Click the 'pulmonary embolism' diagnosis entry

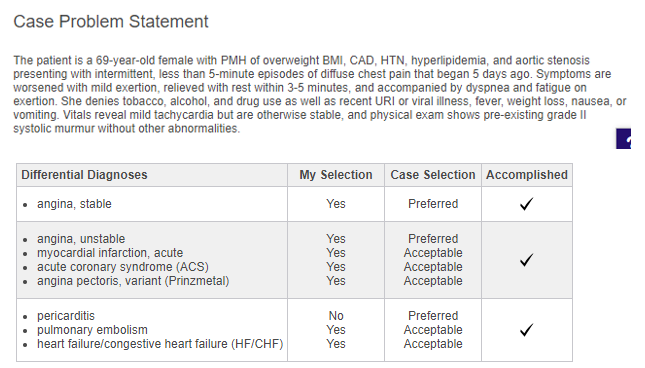click(x=92, y=330)
